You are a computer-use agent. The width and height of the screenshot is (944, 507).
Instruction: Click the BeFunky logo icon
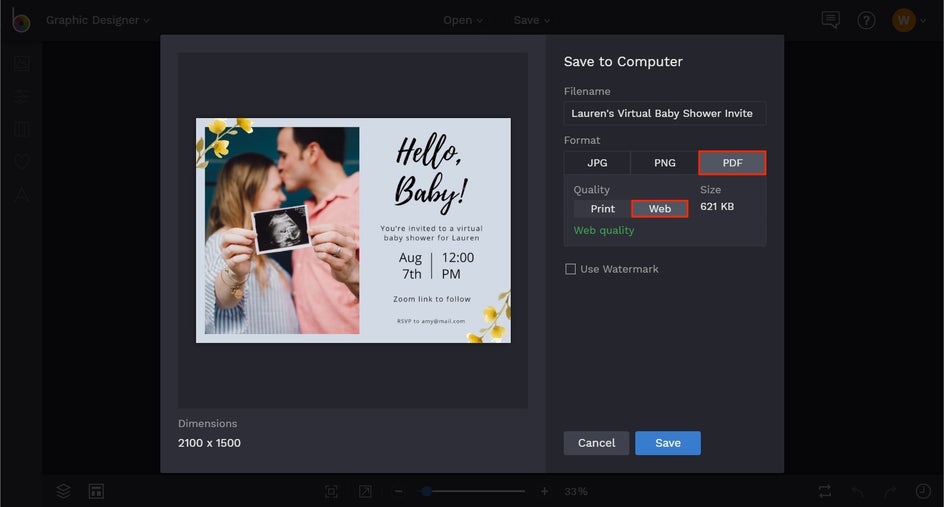(x=20, y=20)
